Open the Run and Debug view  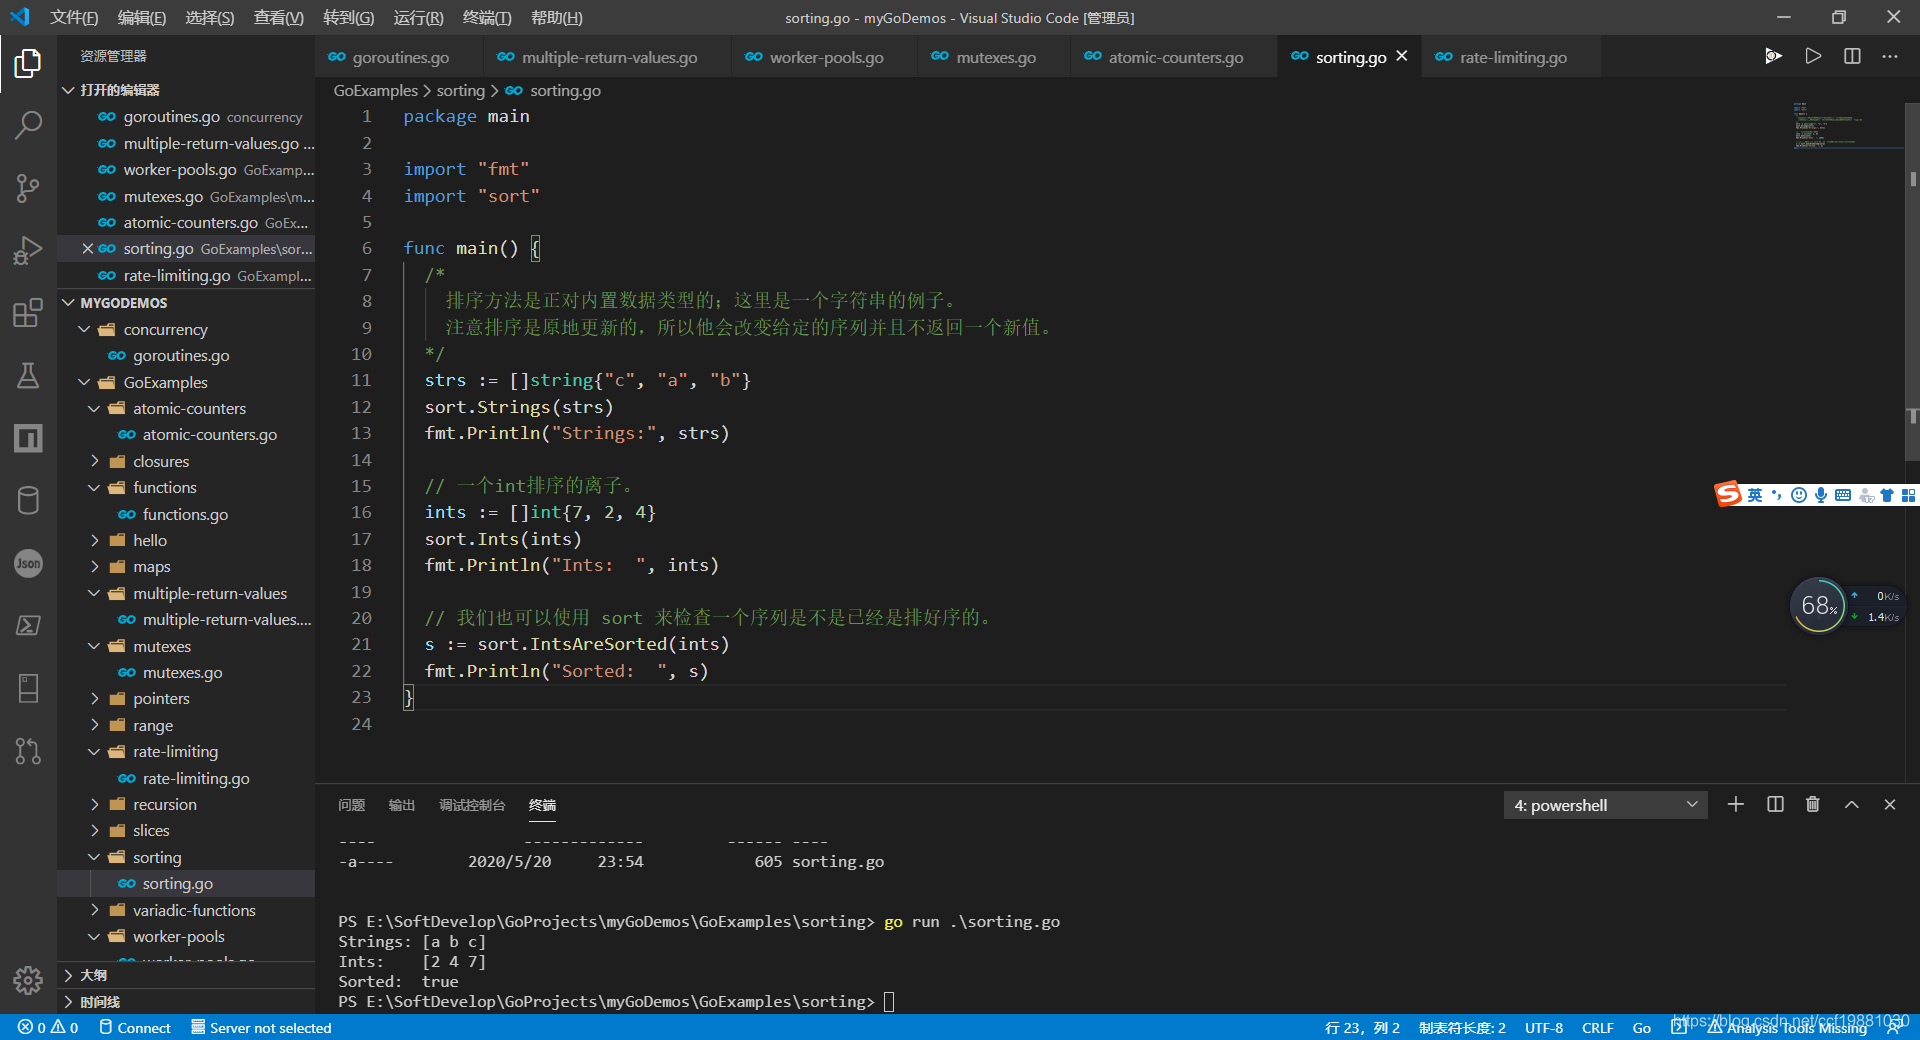click(x=28, y=250)
